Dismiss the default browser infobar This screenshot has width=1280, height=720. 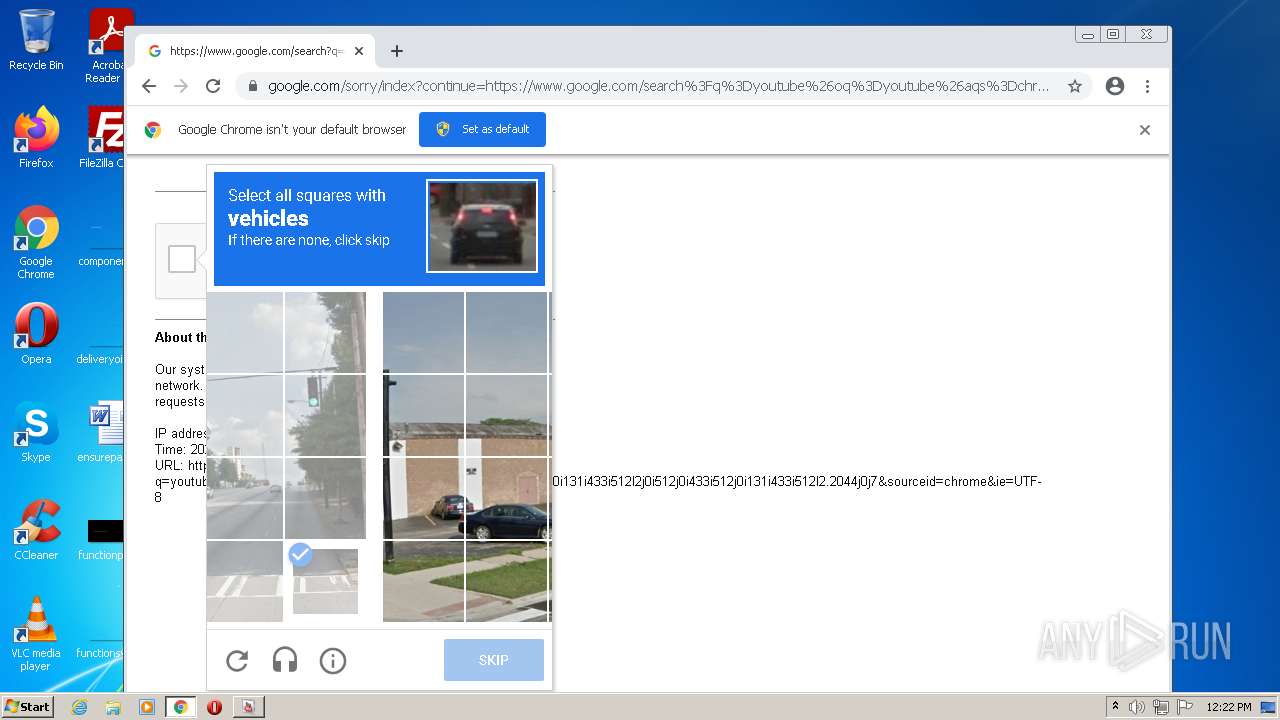click(1145, 130)
